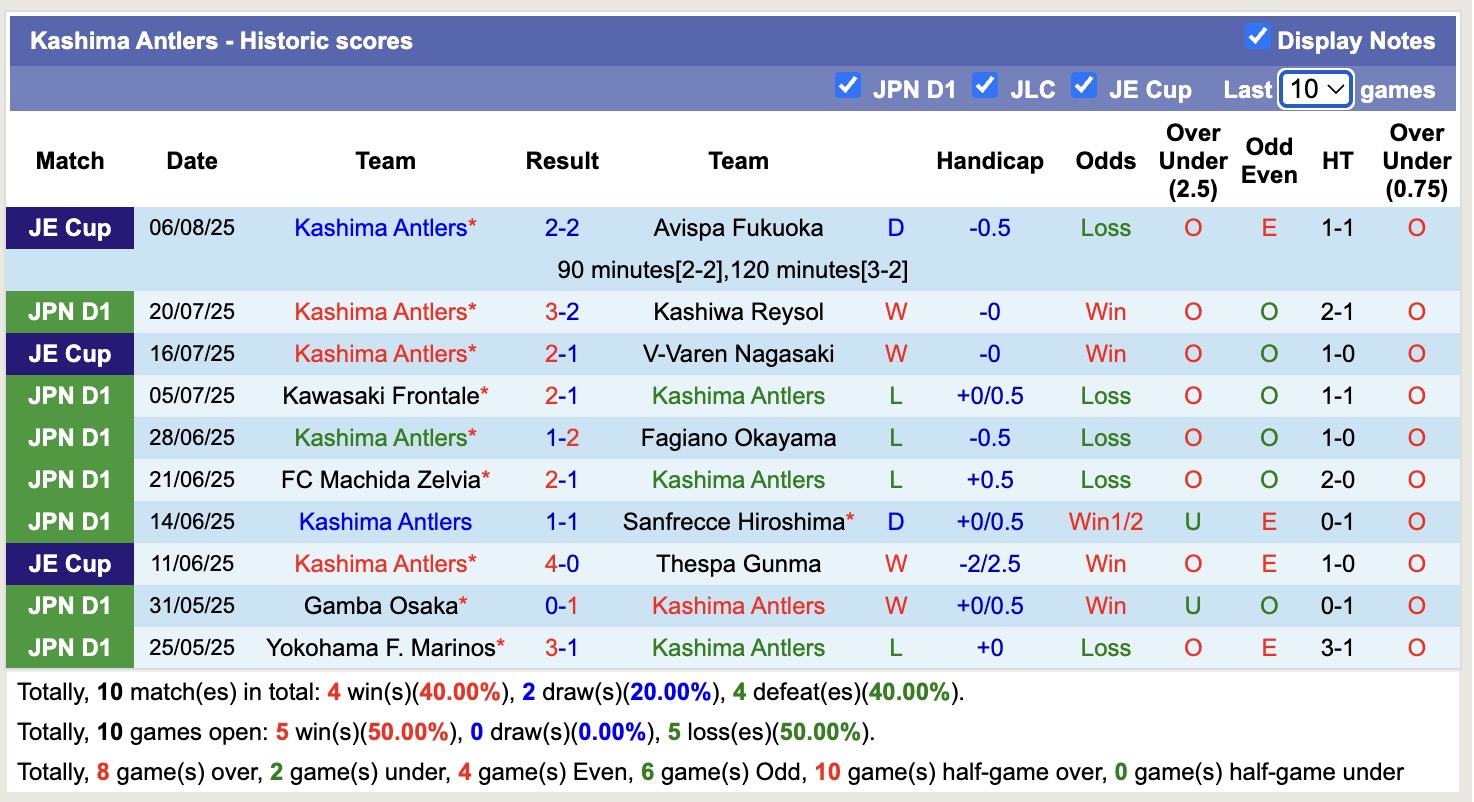Open the Gamba Osaka team link
1474x802 pixels.
click(380, 606)
